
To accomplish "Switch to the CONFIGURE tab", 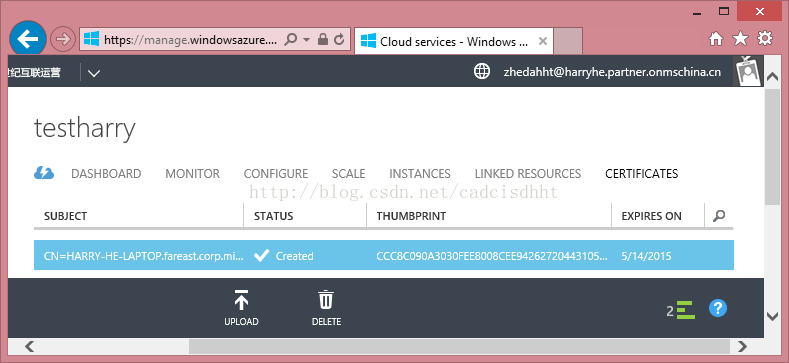I will click(x=276, y=174).
